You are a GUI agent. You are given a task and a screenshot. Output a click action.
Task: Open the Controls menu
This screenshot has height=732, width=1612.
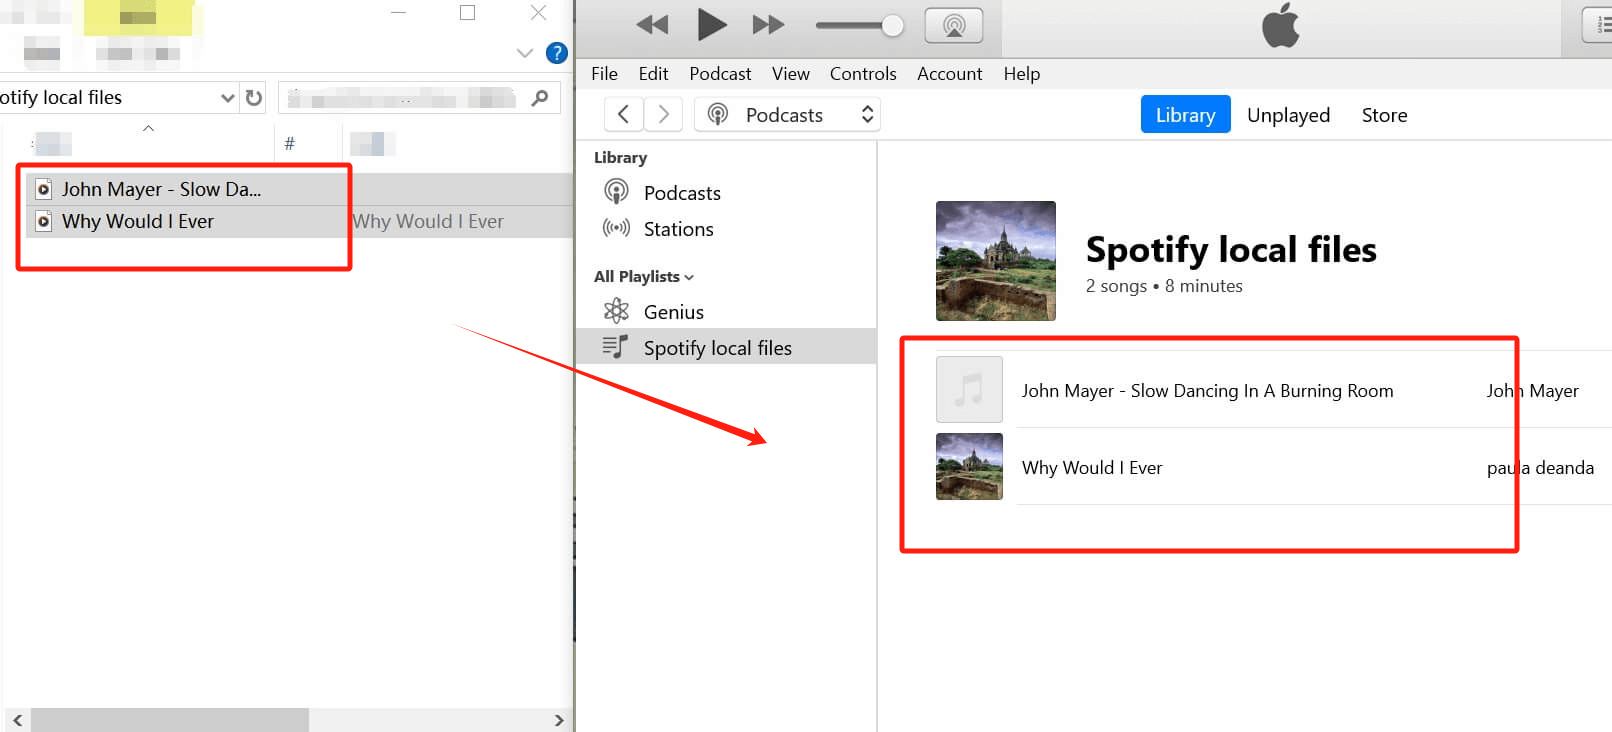863,74
